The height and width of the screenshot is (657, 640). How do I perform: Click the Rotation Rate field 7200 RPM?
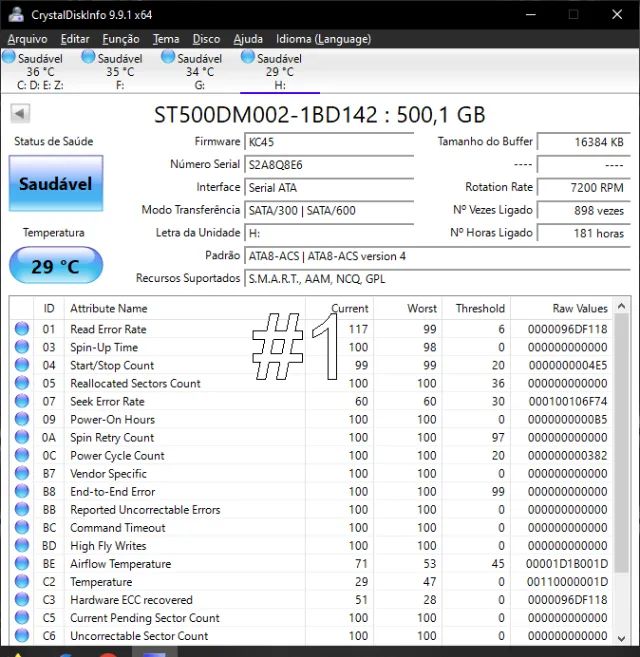coord(584,187)
